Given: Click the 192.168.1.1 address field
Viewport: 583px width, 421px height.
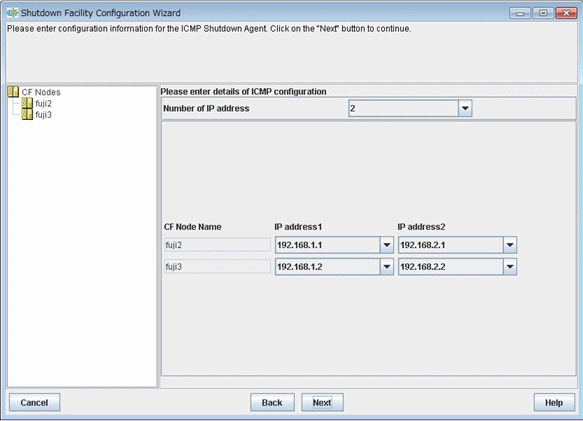Looking at the screenshot, I should (328, 245).
